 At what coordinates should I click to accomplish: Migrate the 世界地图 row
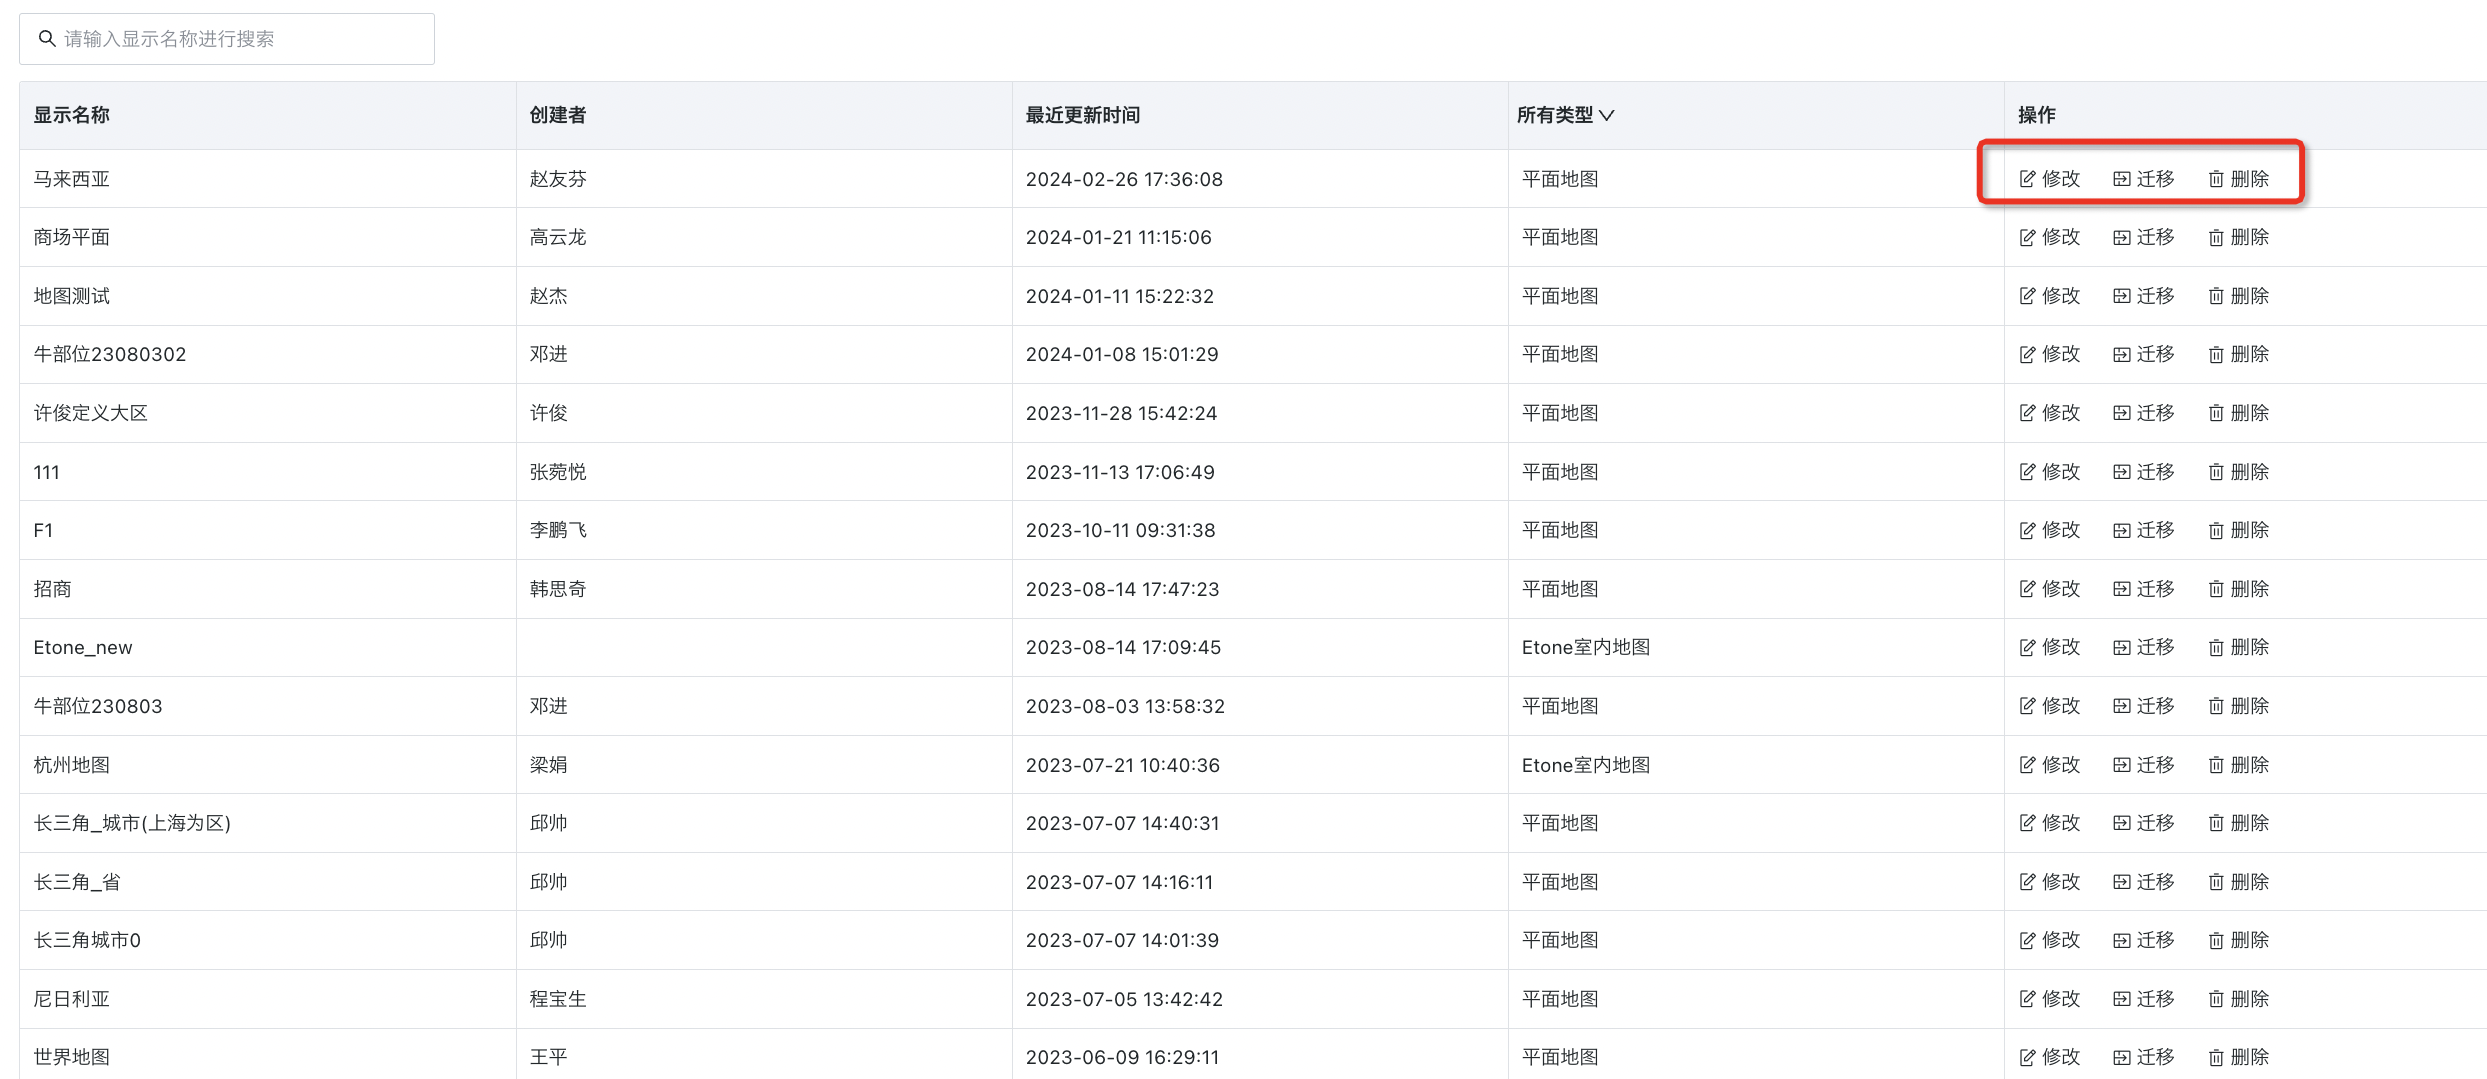(2144, 1057)
